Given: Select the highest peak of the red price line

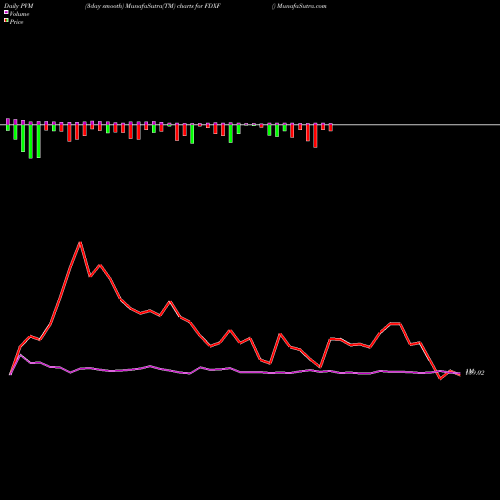Looking at the screenshot, I should (x=80, y=243).
